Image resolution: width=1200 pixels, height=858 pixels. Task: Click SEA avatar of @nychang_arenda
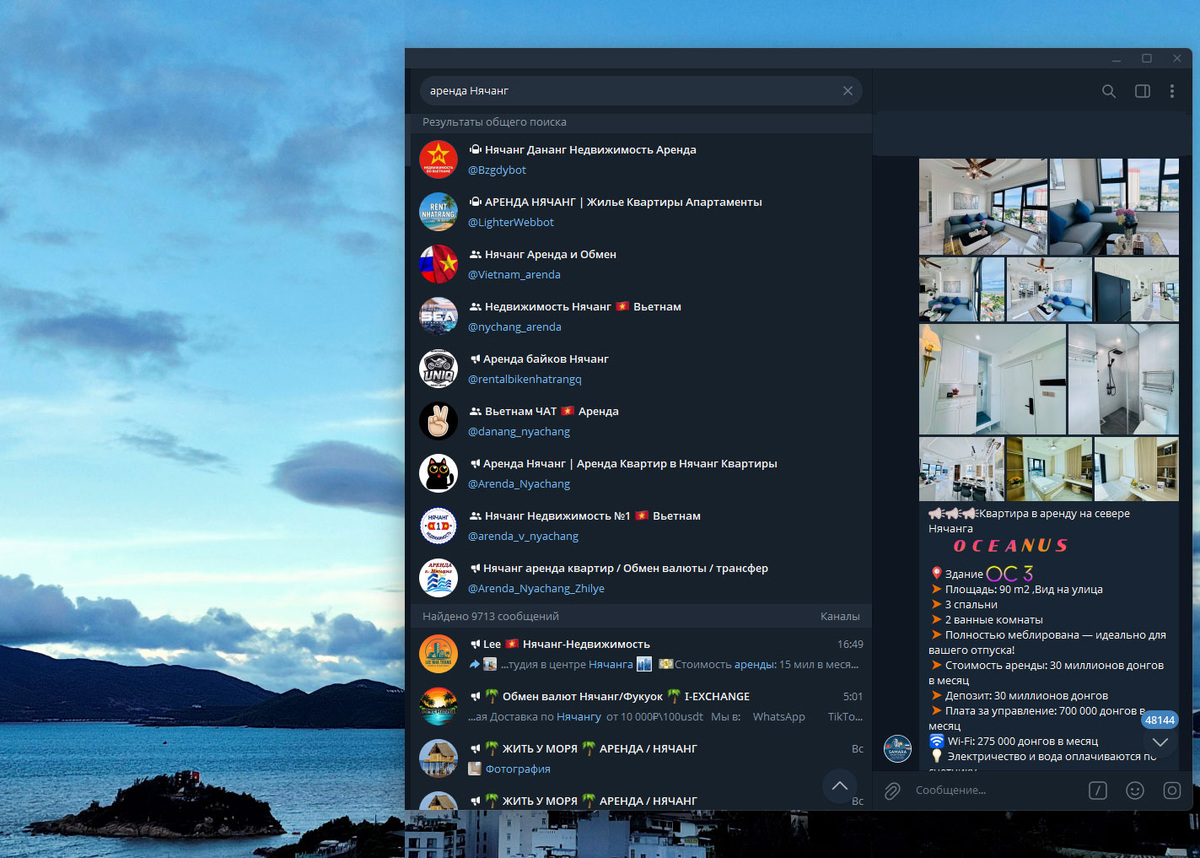point(438,316)
